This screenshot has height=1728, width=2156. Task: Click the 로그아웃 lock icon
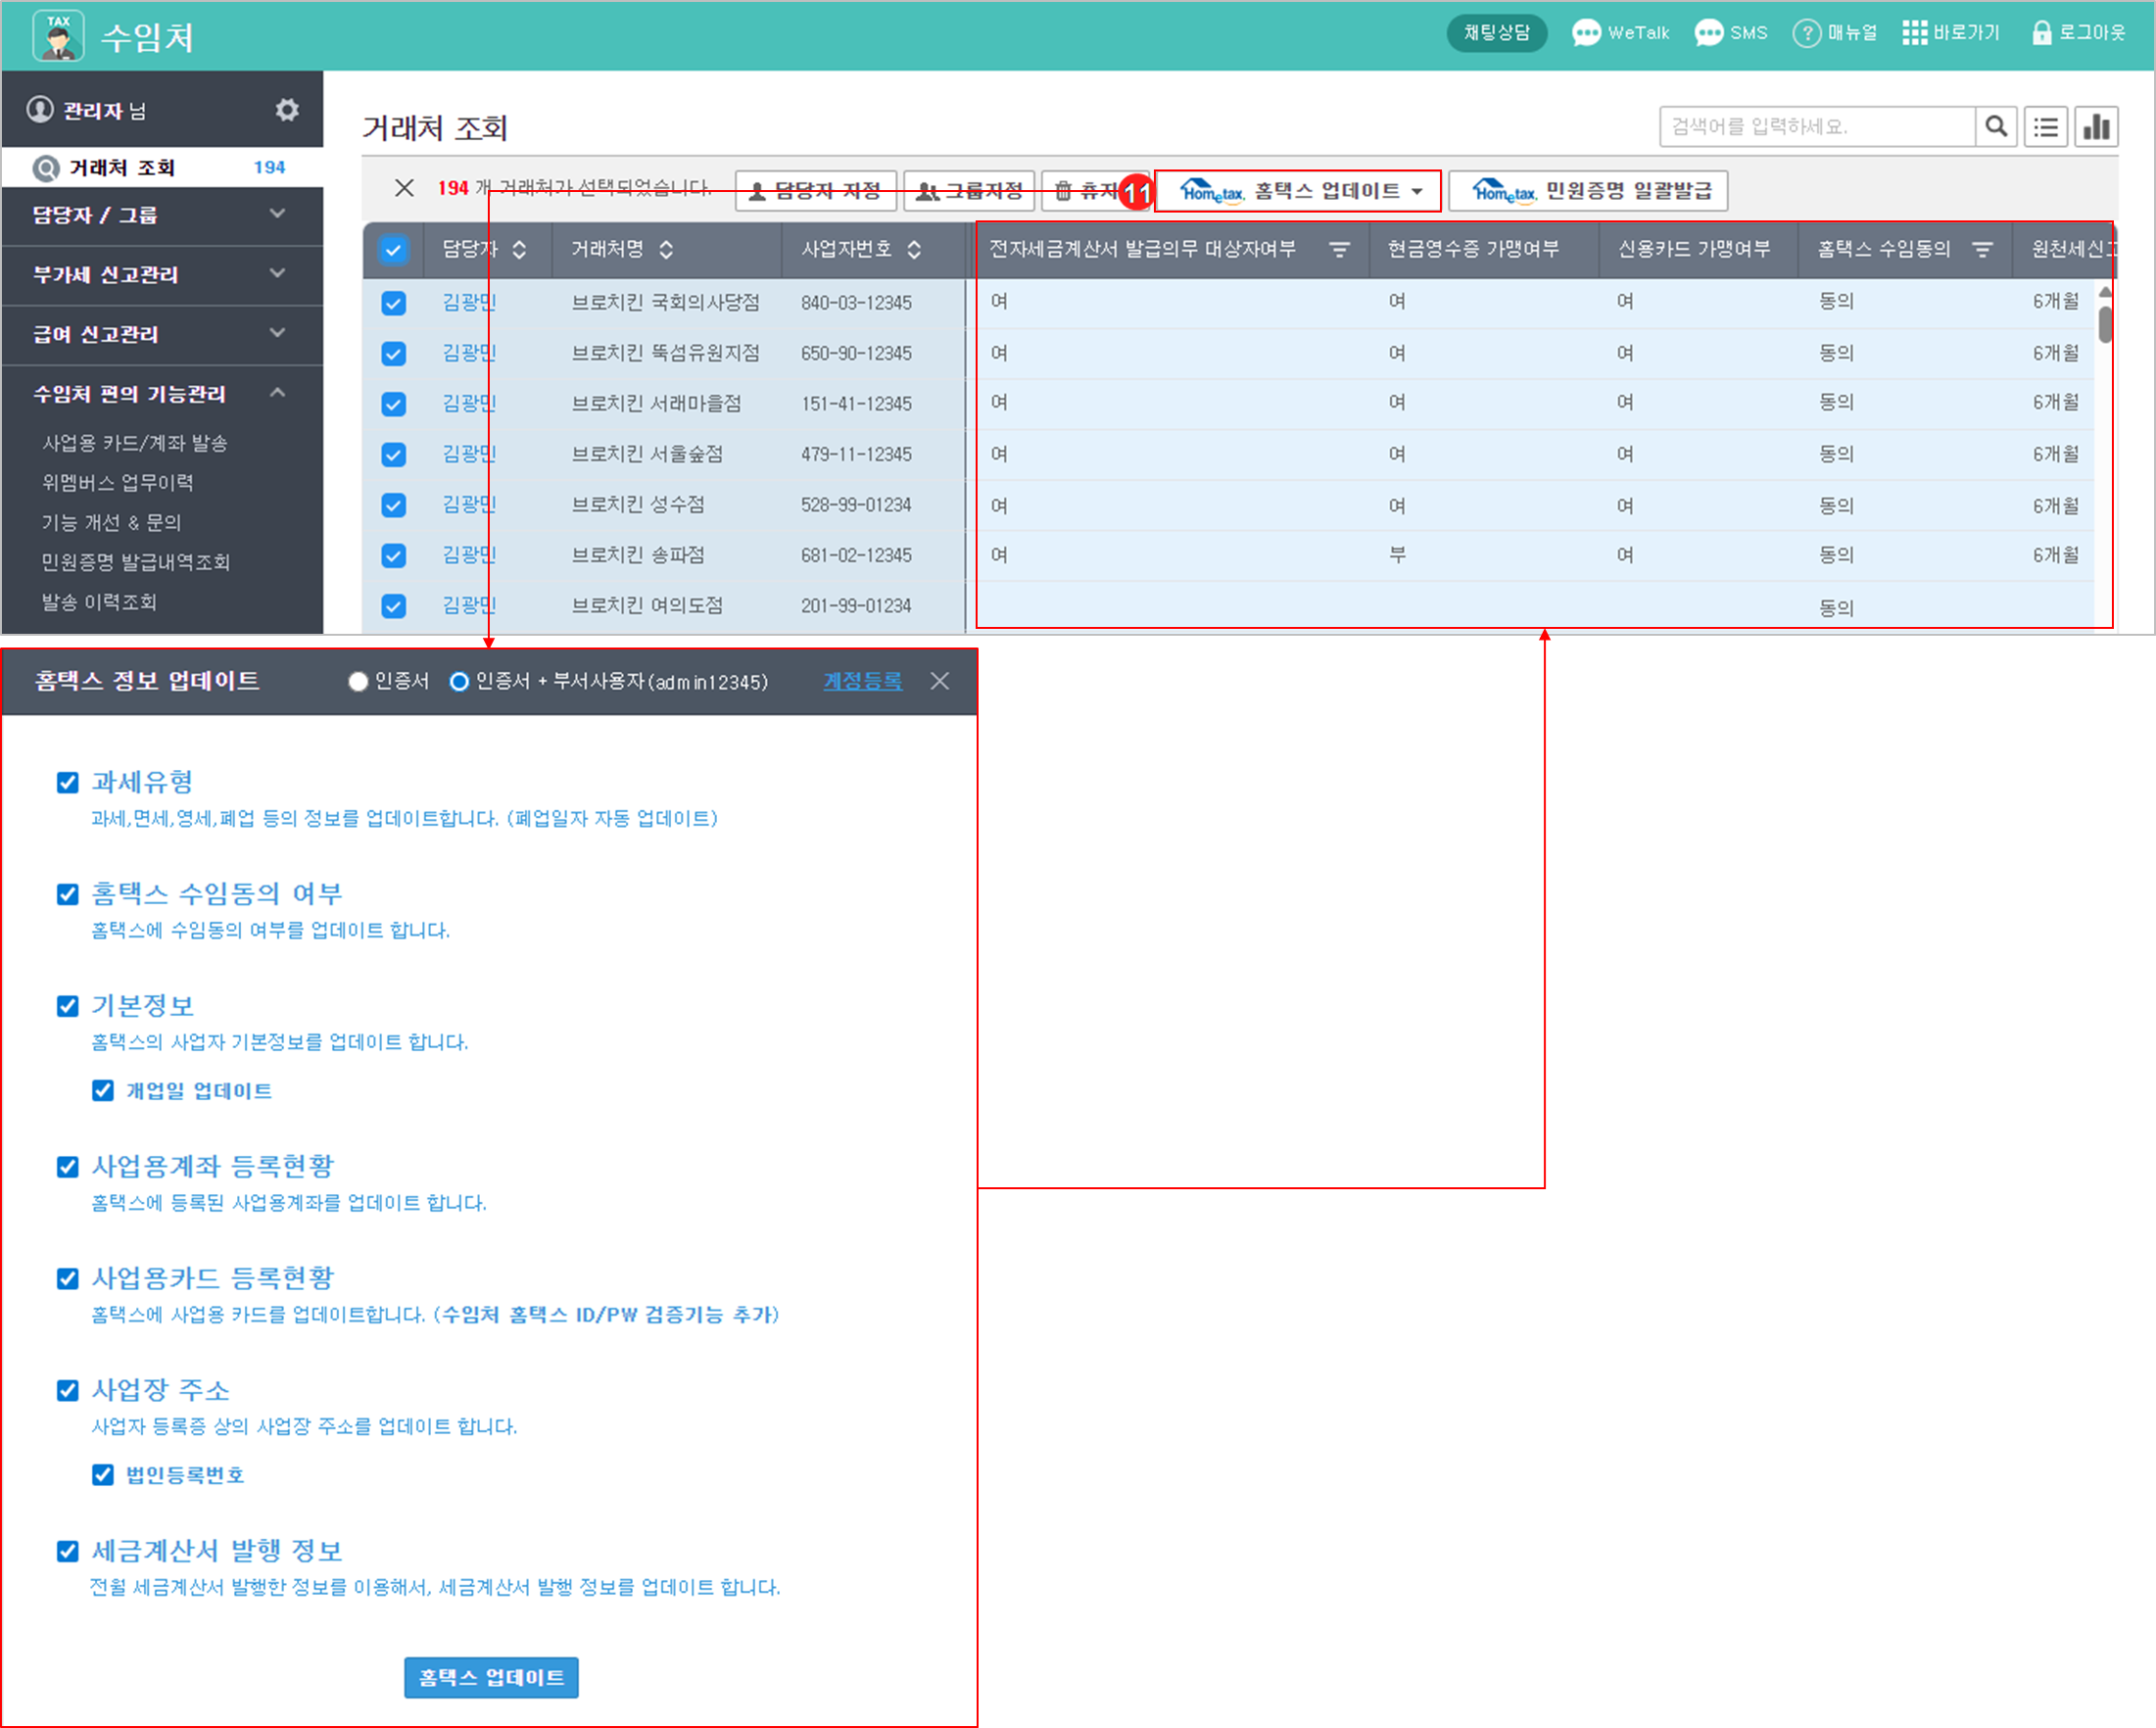2041,33
